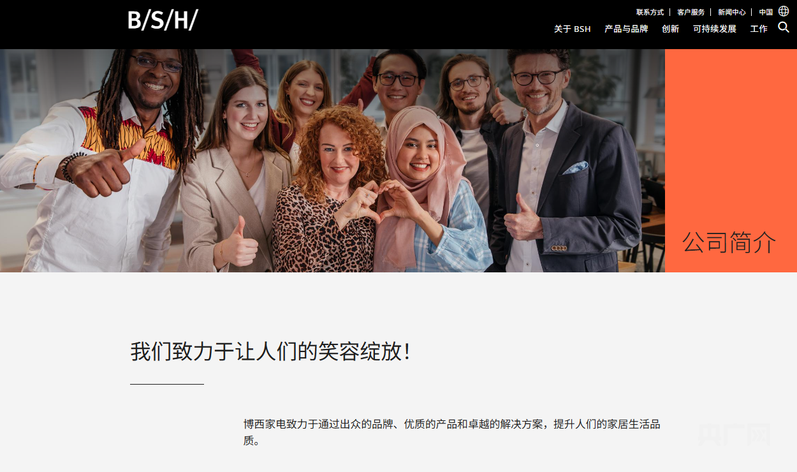Visit the 新闻中心 link
The width and height of the screenshot is (797, 472).
pyautogui.click(x=731, y=12)
